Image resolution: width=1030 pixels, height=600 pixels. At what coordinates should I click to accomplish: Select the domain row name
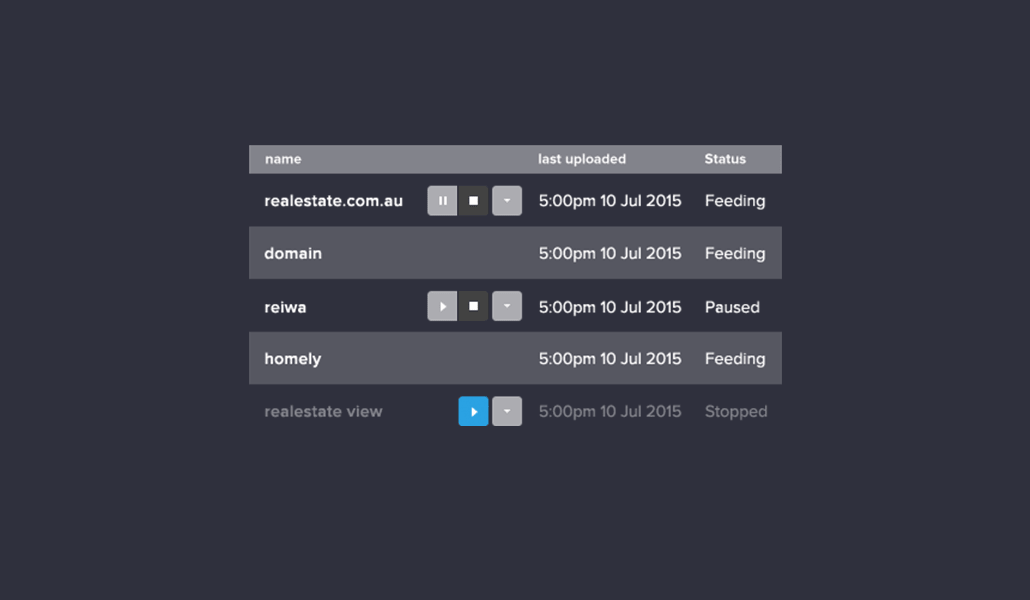pyautogui.click(x=293, y=254)
